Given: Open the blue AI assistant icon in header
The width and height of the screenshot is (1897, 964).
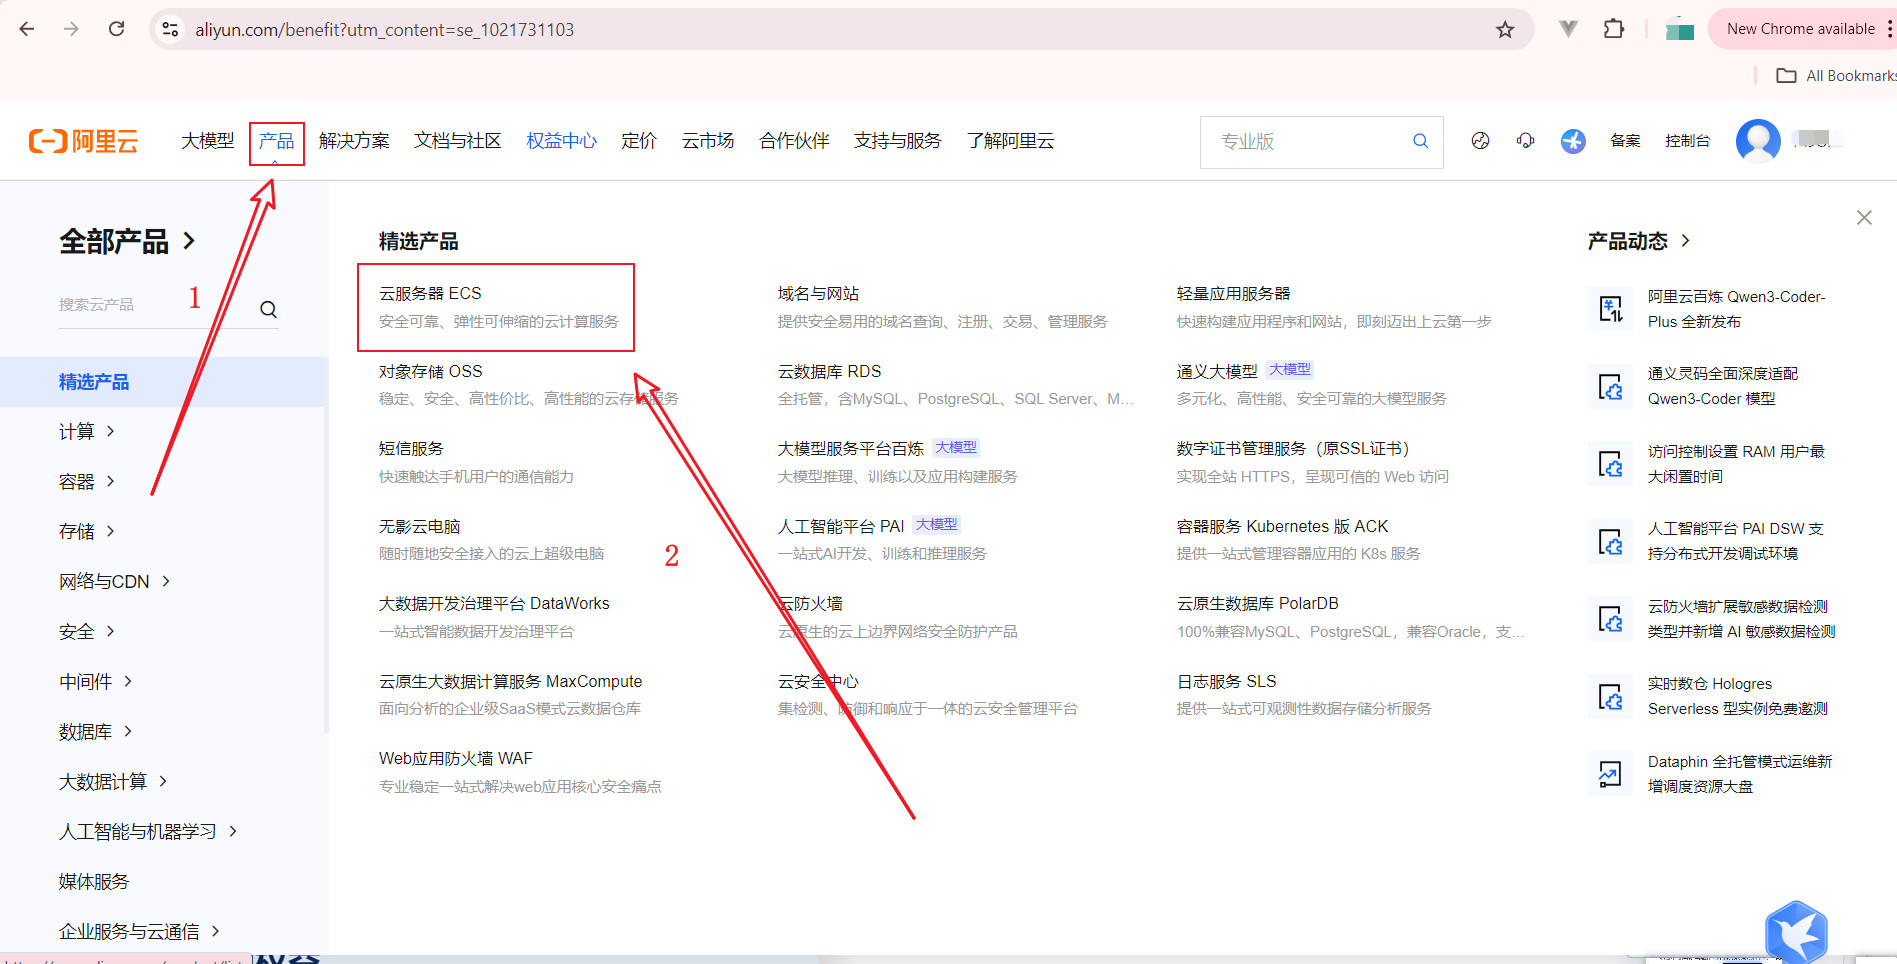Looking at the screenshot, I should 1573,141.
